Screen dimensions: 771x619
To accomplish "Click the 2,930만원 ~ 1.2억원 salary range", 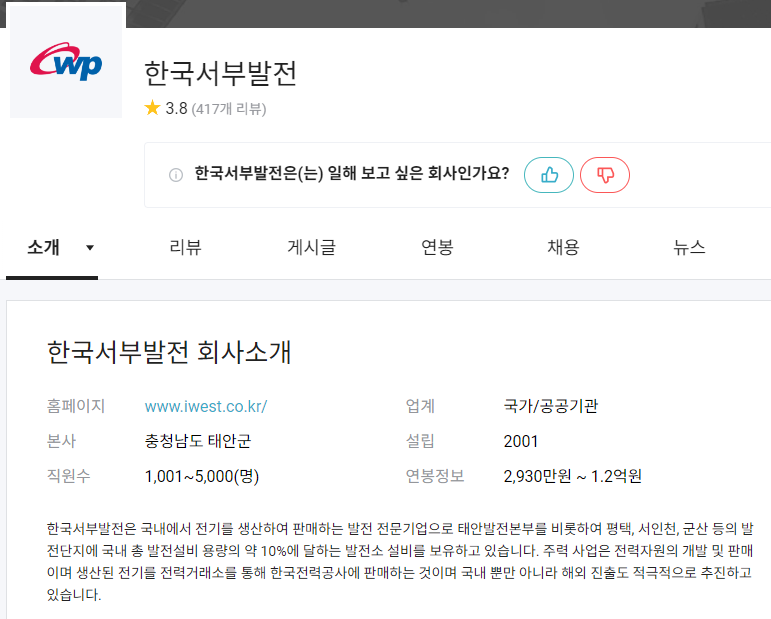I will pos(572,476).
